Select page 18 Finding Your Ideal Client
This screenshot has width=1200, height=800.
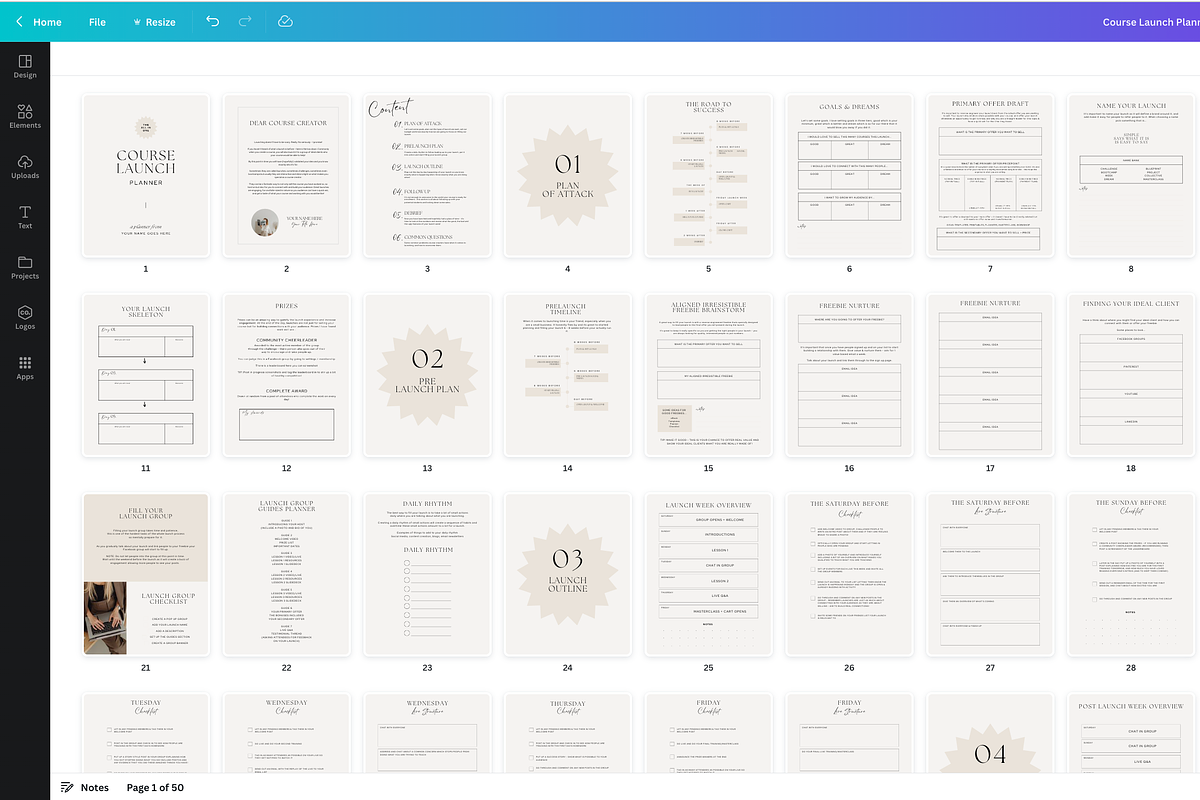1131,375
